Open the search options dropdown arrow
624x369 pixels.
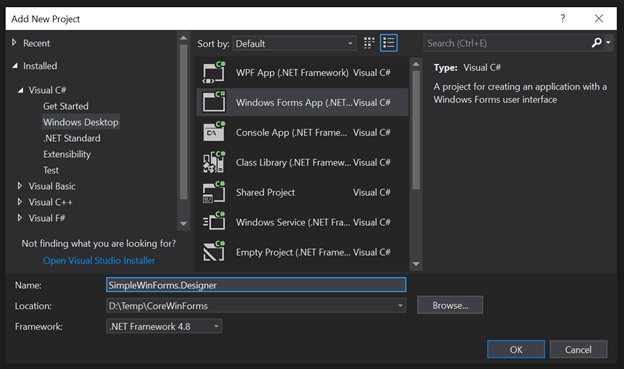608,42
